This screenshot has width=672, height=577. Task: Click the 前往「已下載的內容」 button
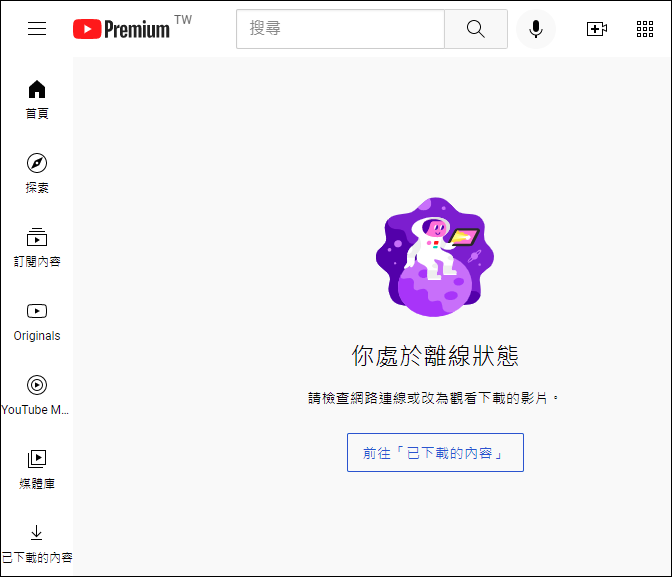(x=435, y=453)
